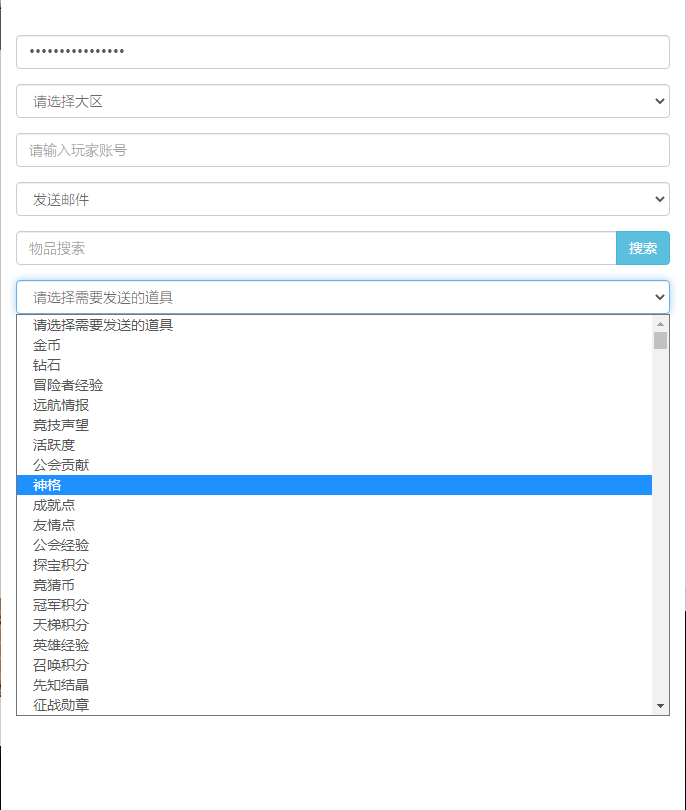
Task: Collapse the 请选择需要发送的道具 item dropdown
Action: 342,297
